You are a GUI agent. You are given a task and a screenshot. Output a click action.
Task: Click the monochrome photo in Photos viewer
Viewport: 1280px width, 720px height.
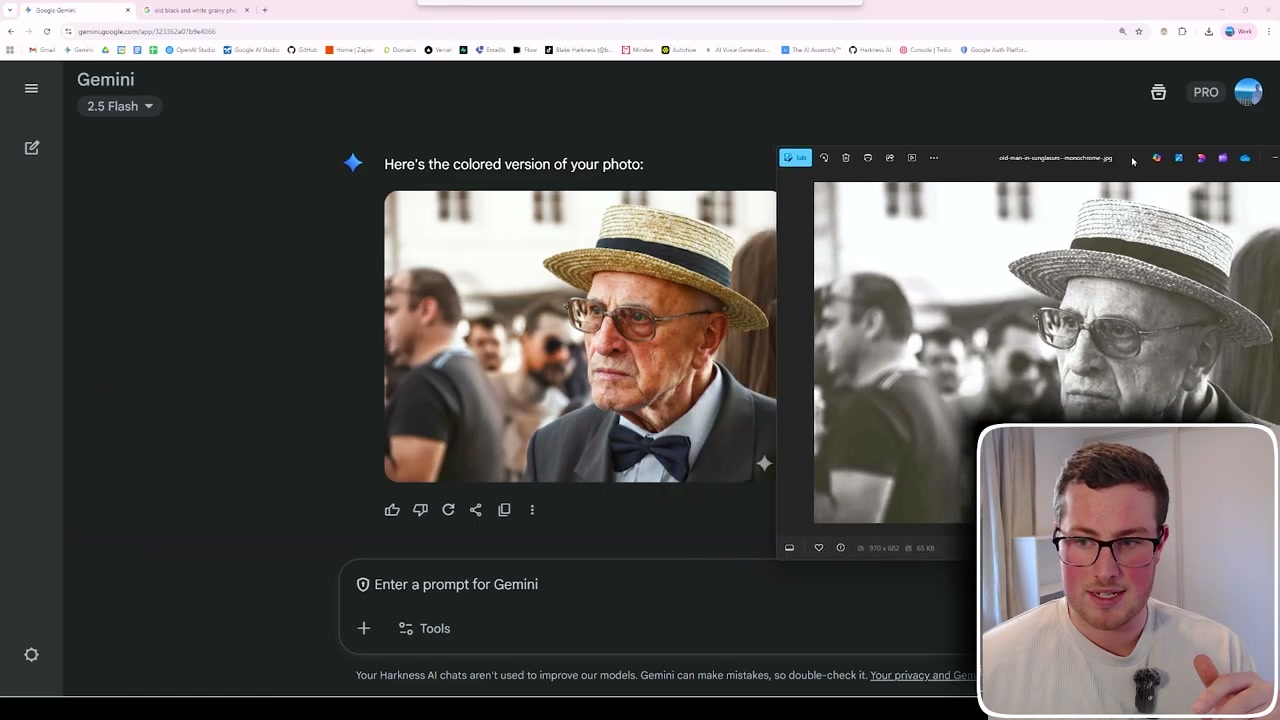(1046, 352)
